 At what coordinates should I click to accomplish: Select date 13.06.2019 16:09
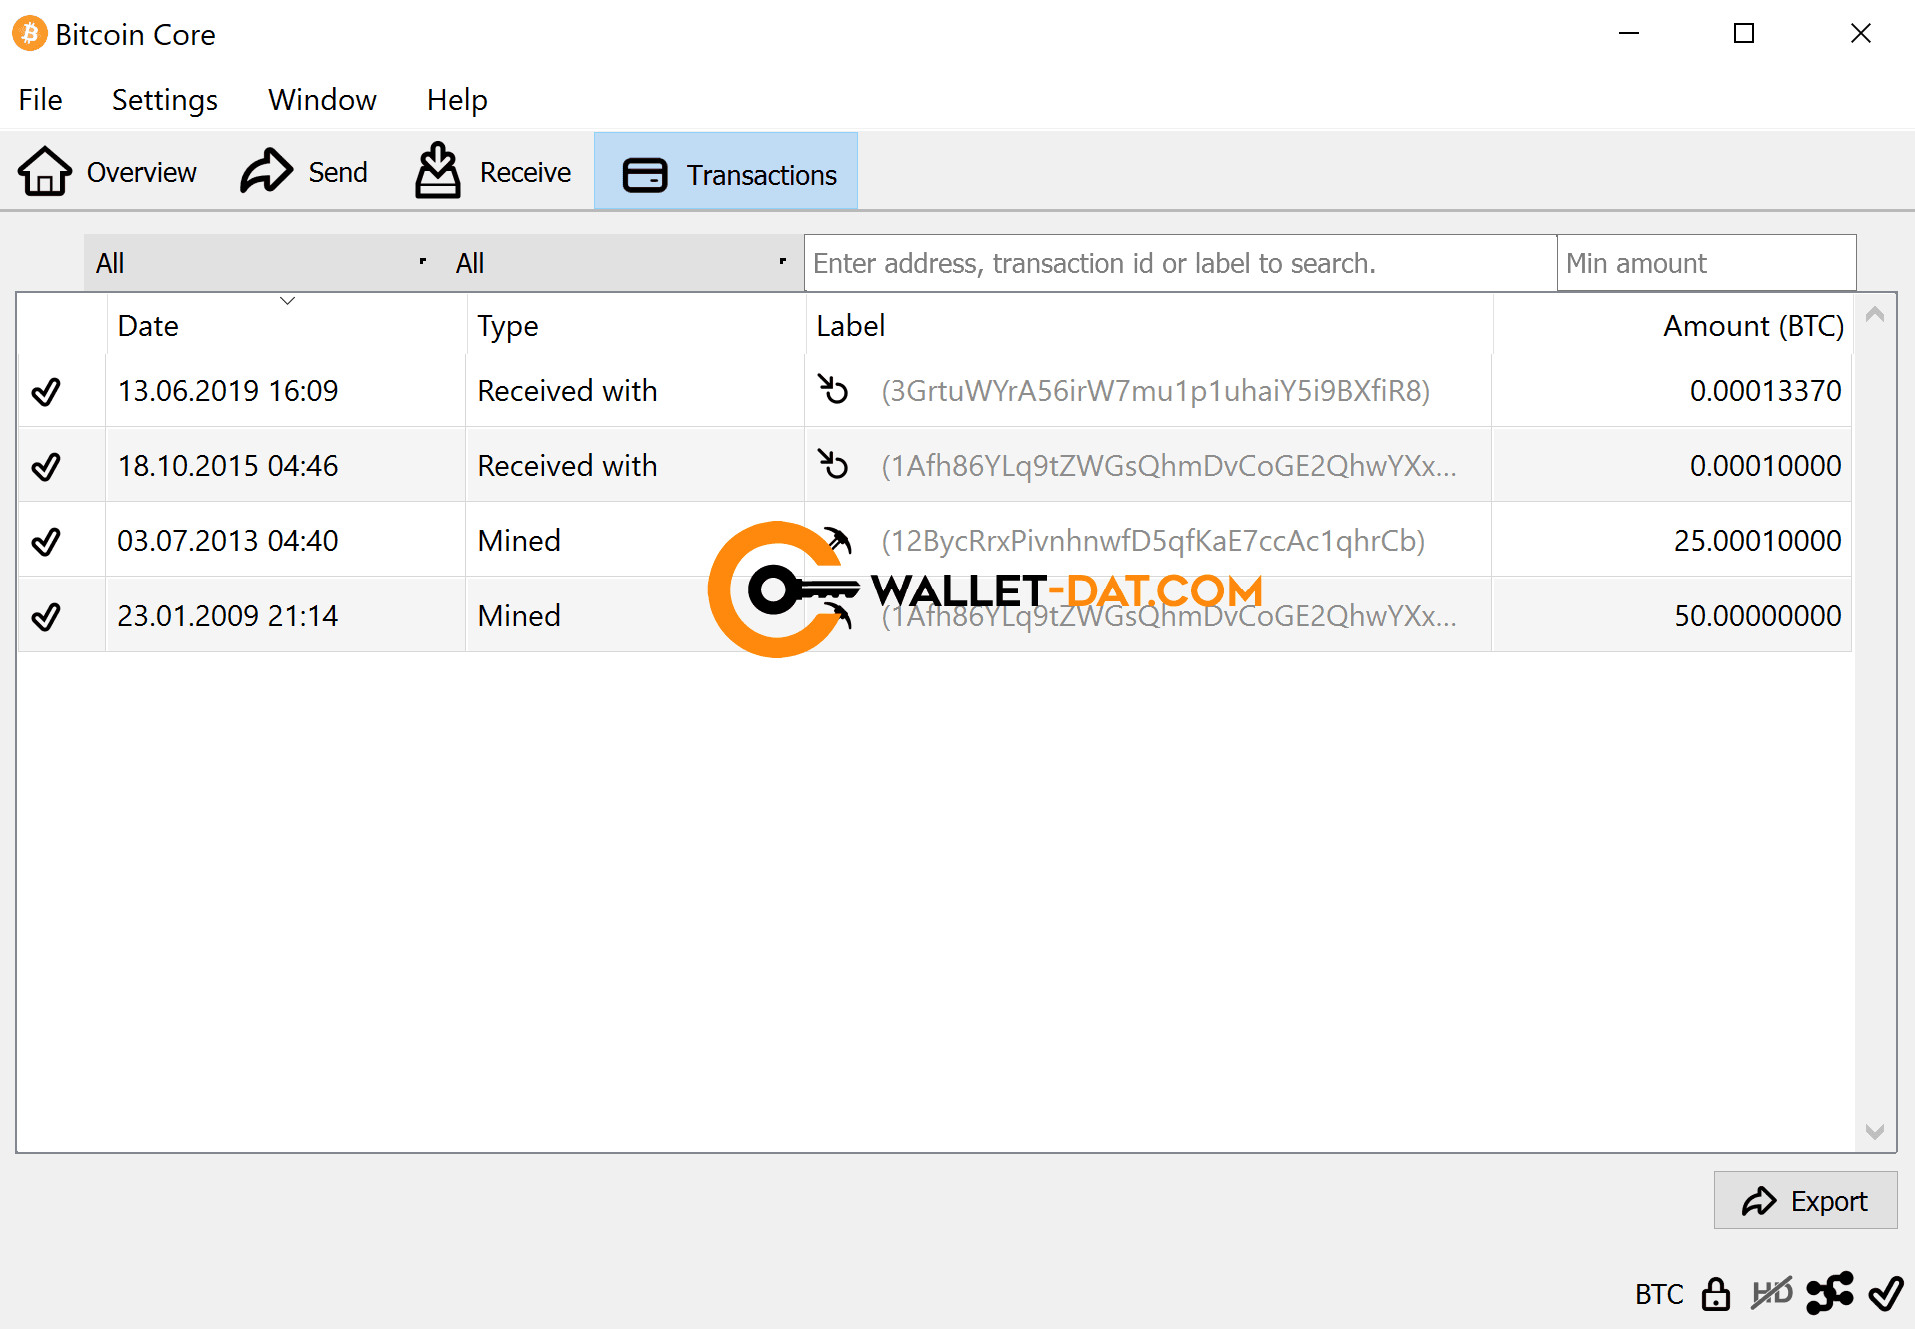228,391
